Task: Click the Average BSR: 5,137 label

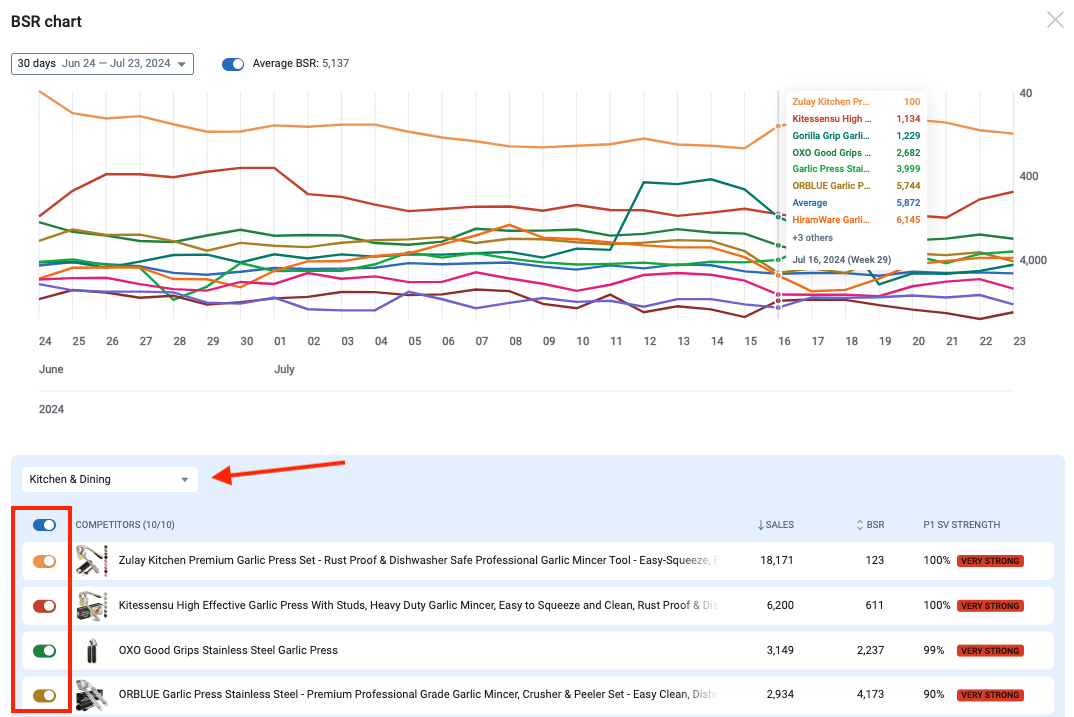Action: 301,64
